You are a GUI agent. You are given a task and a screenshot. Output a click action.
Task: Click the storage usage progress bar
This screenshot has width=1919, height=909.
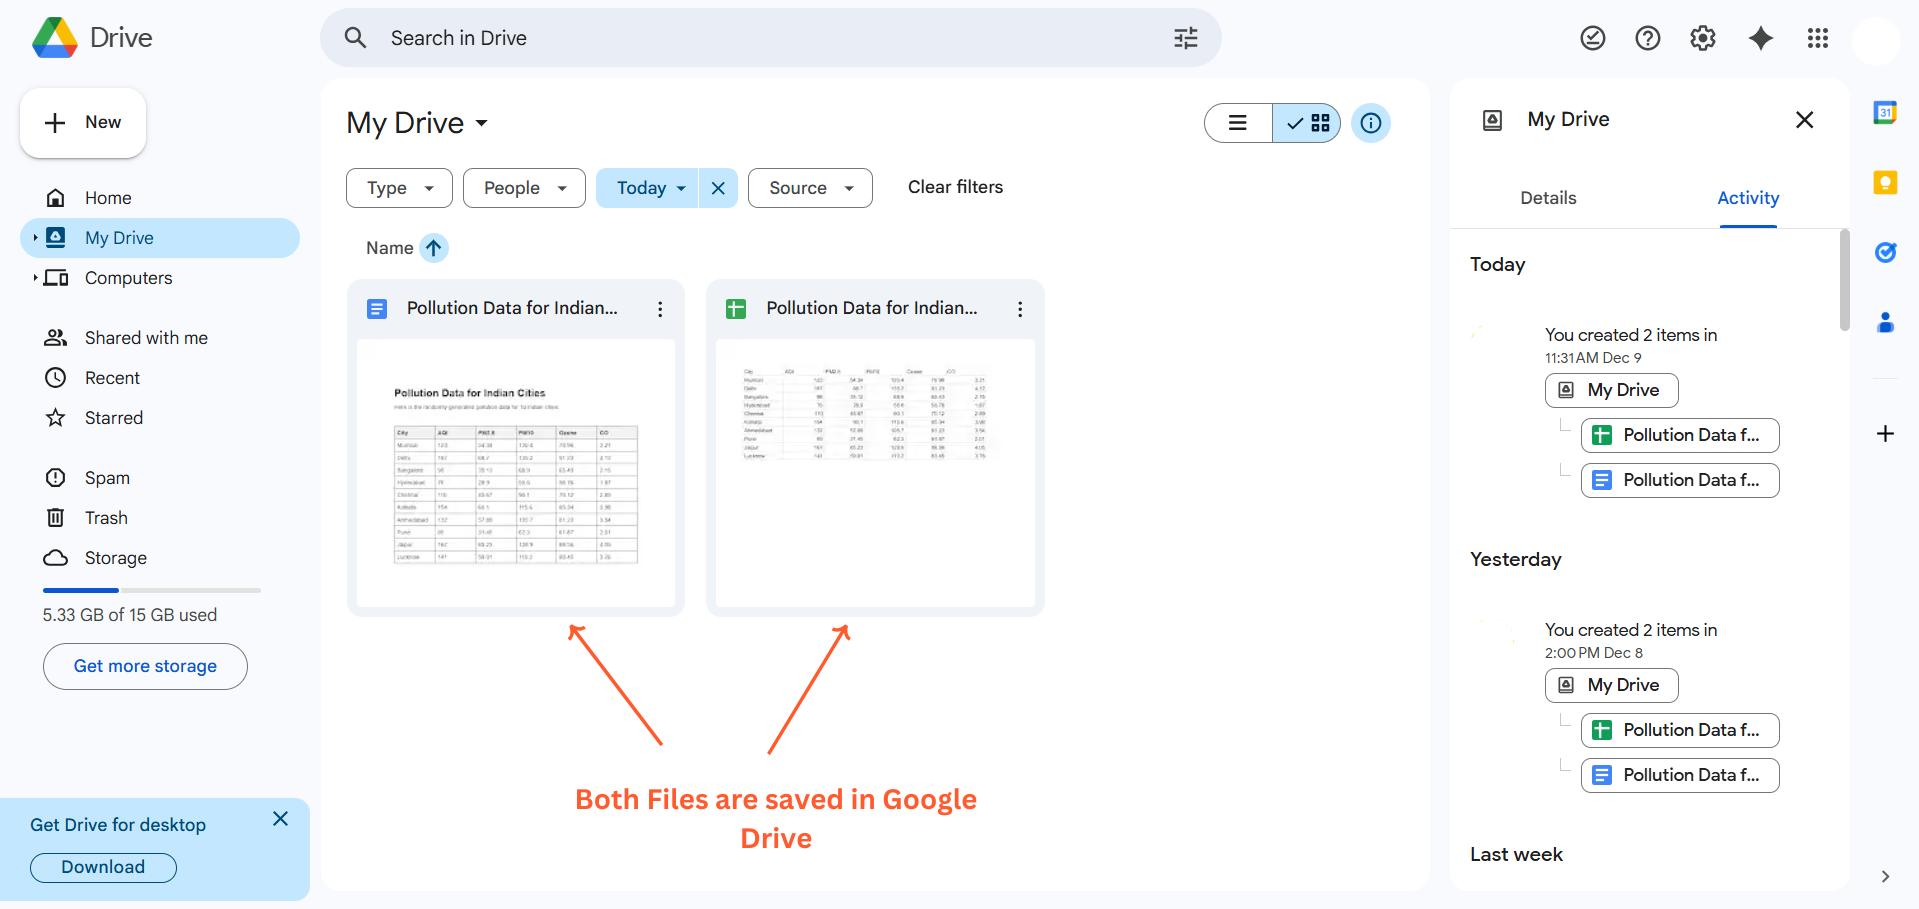152,590
